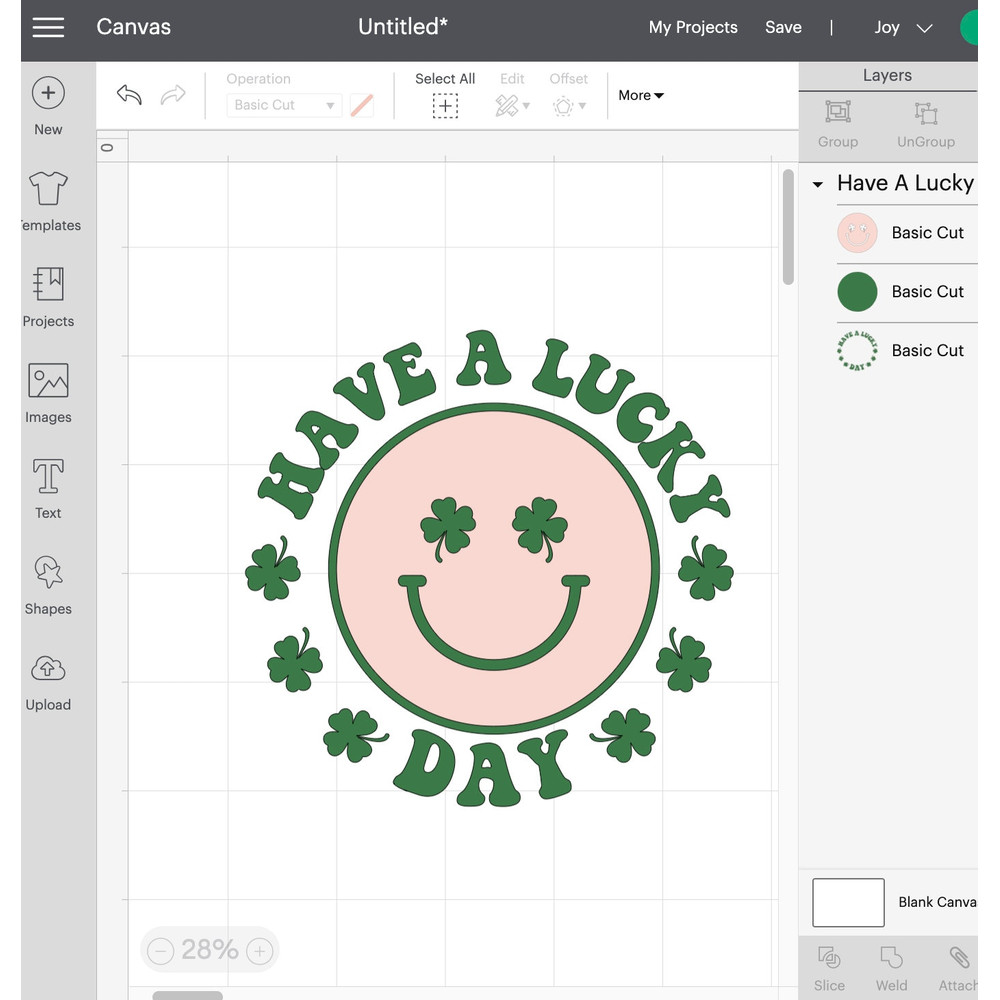Go to My Projects
The height and width of the screenshot is (1000, 1000).
pos(693,27)
